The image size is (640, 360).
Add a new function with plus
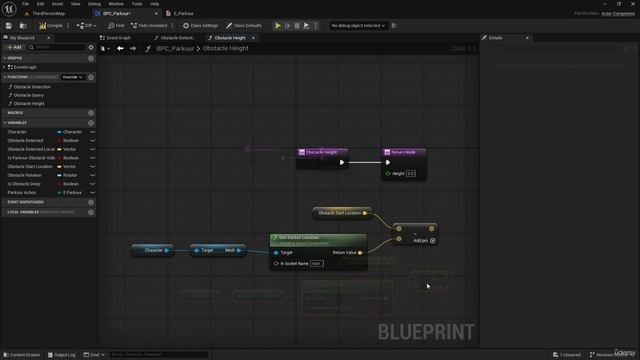pos(91,77)
